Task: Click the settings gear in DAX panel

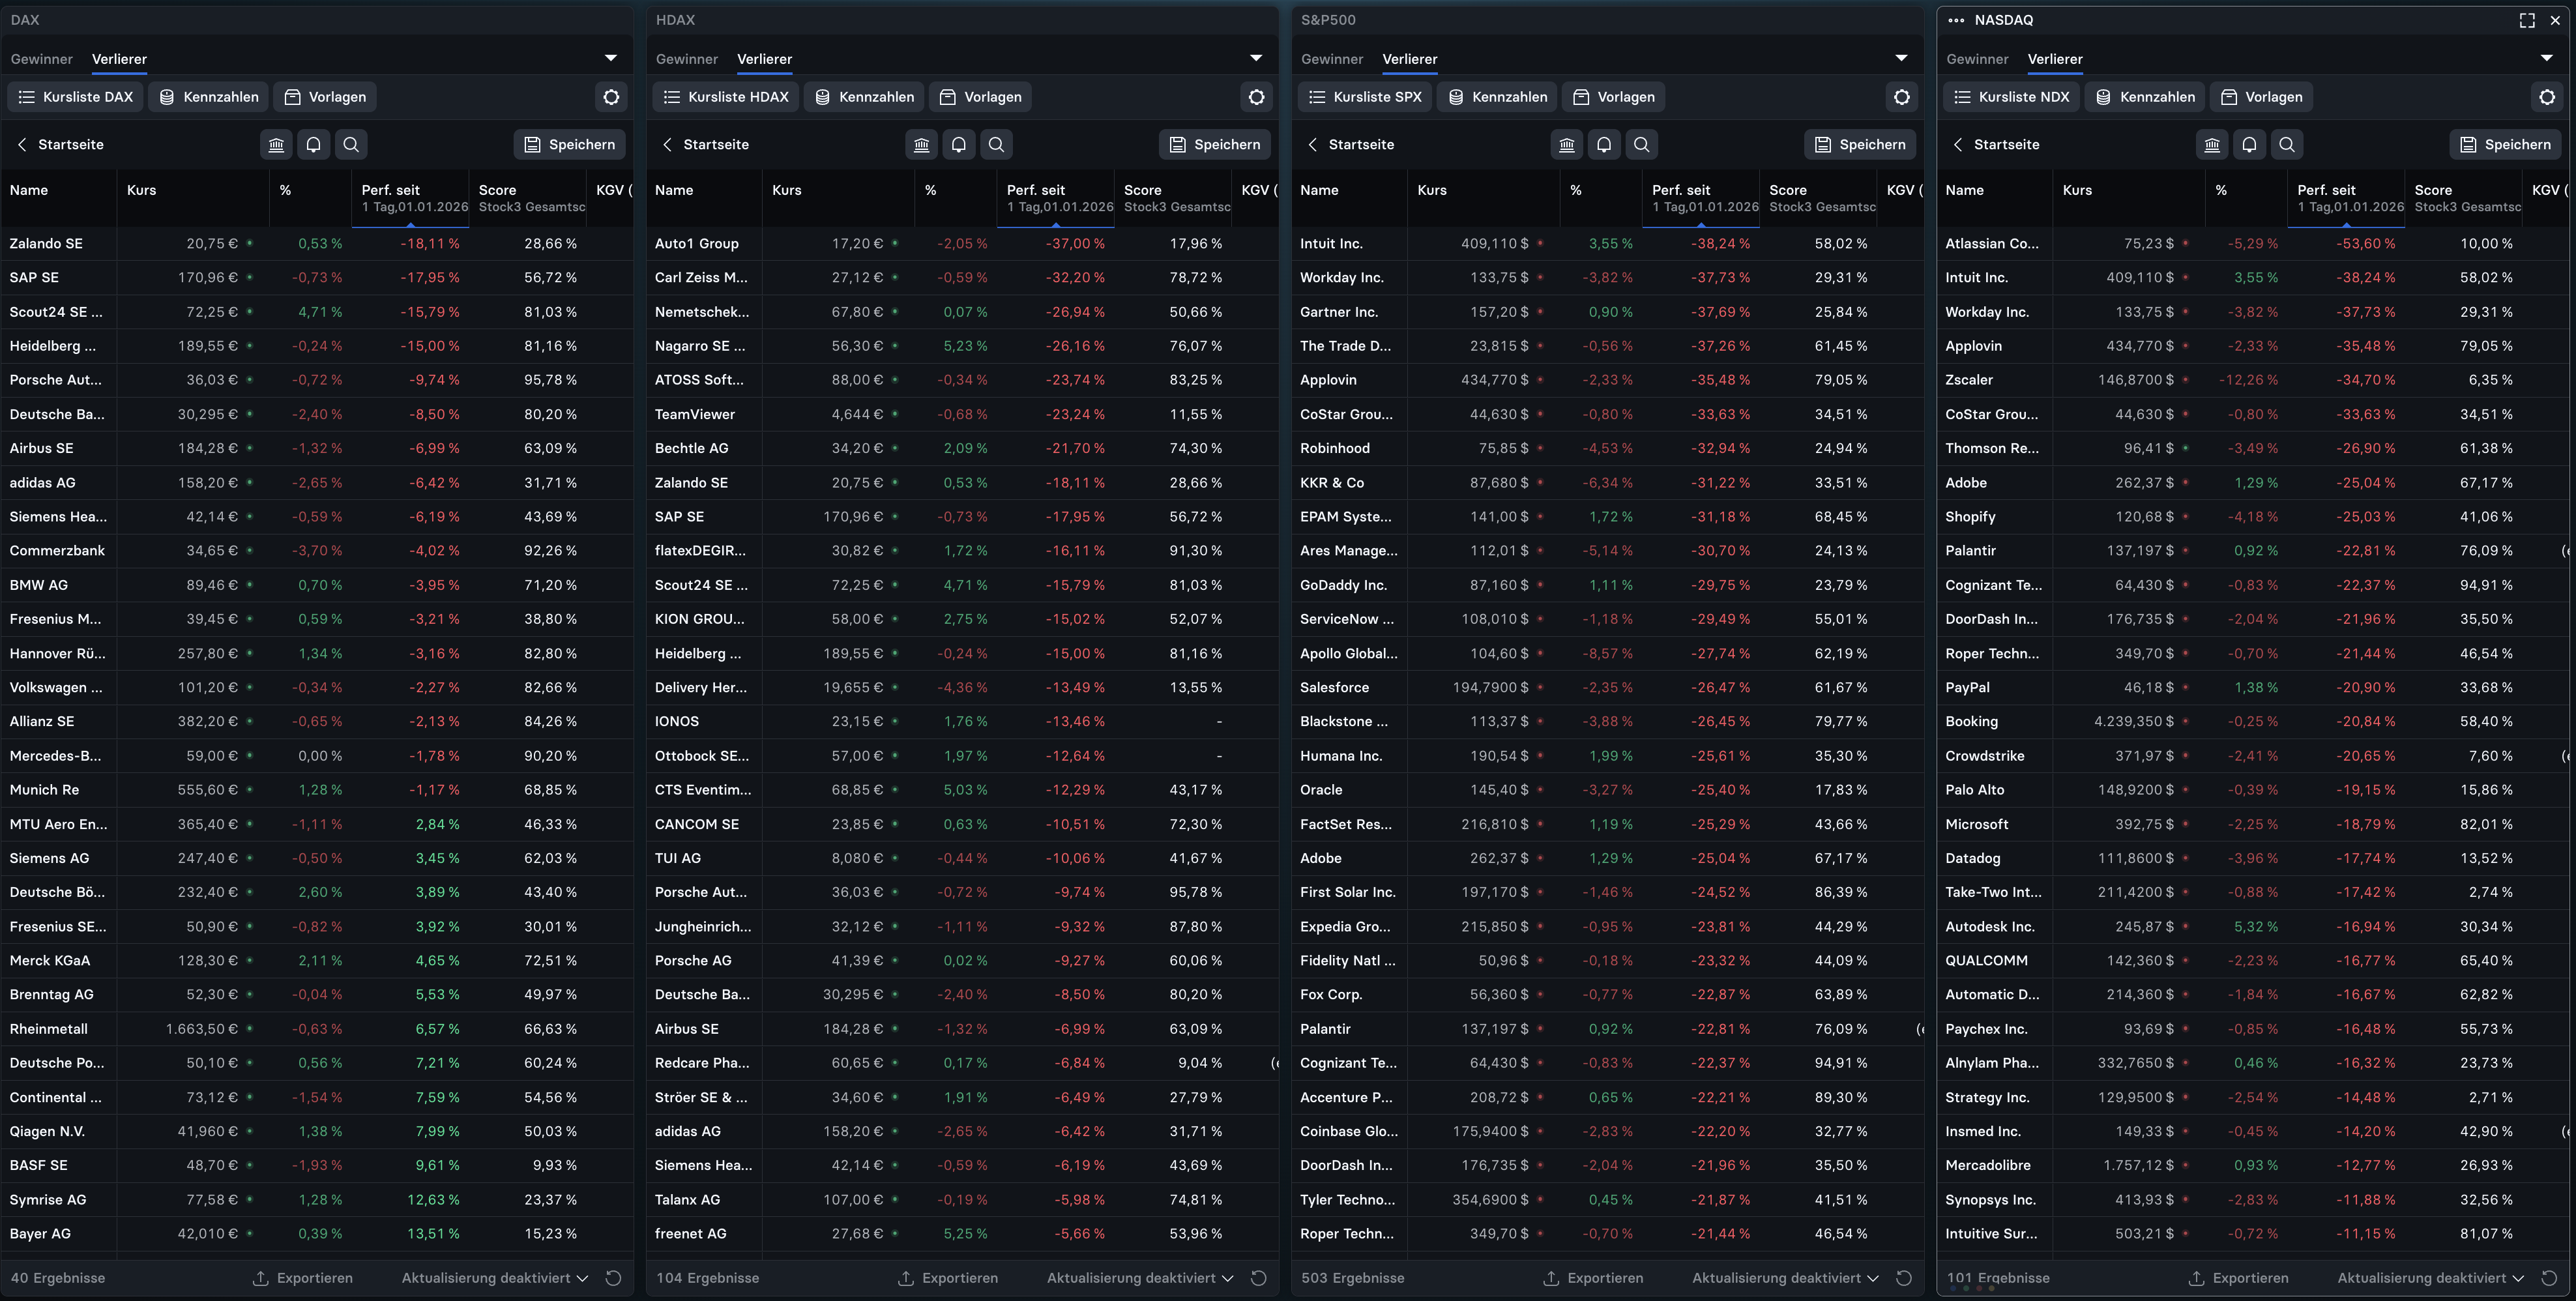Action: 611,97
